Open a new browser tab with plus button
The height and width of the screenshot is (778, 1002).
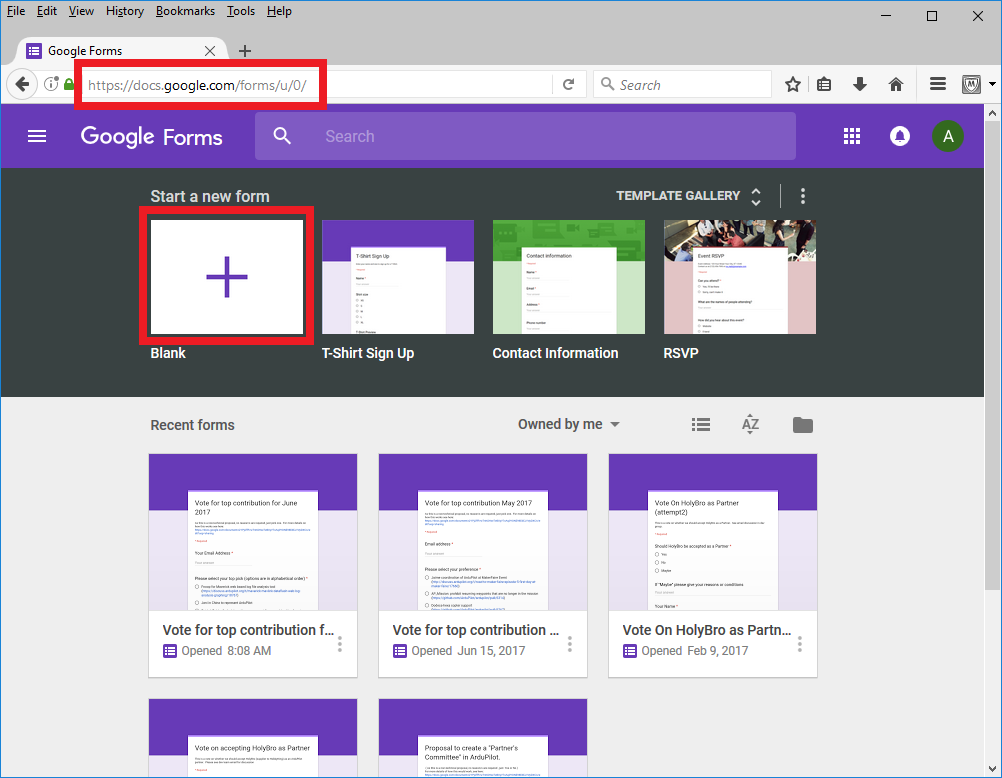tap(245, 51)
